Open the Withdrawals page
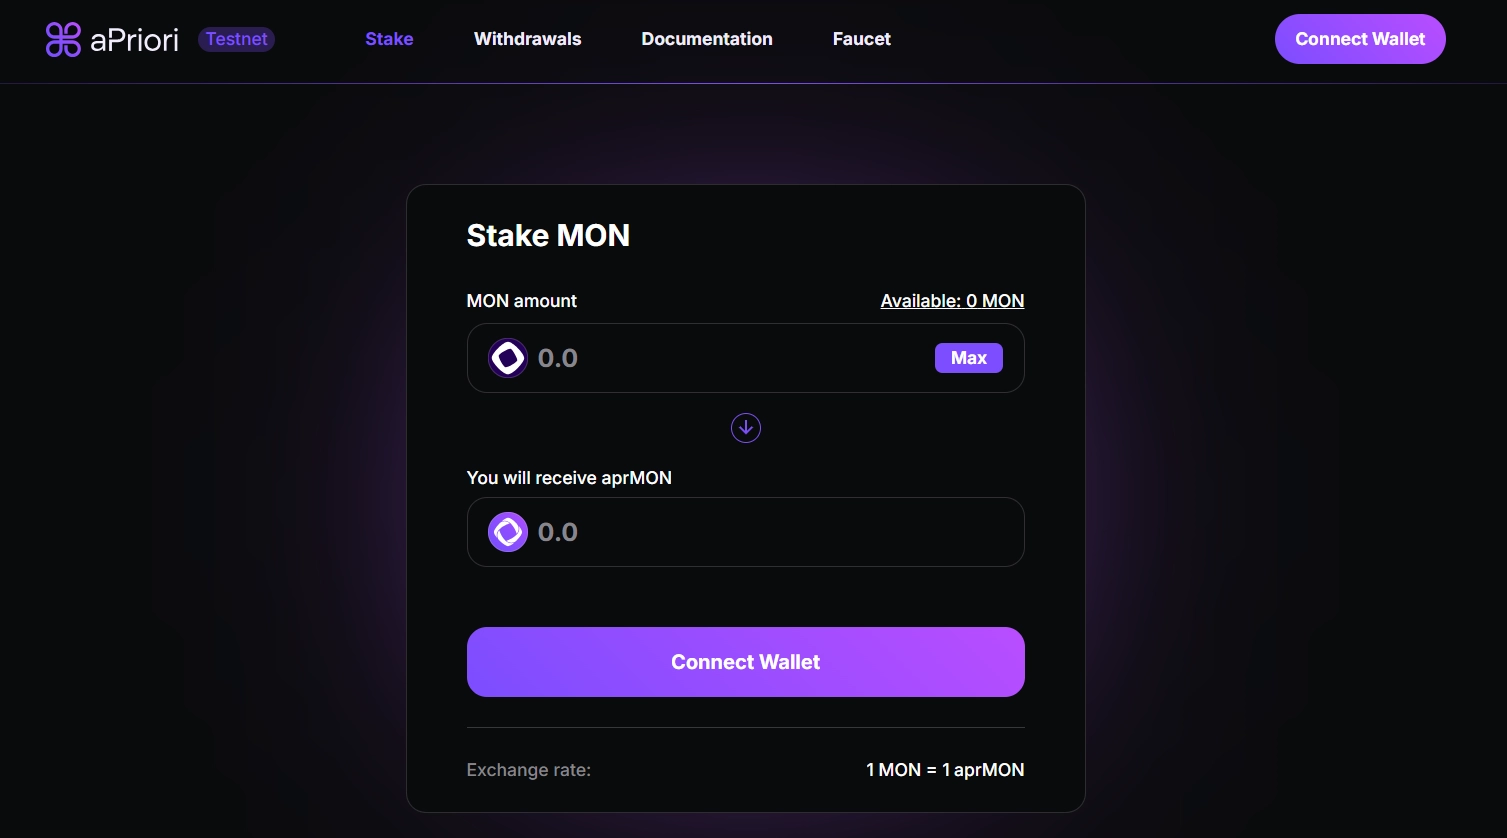 [527, 39]
